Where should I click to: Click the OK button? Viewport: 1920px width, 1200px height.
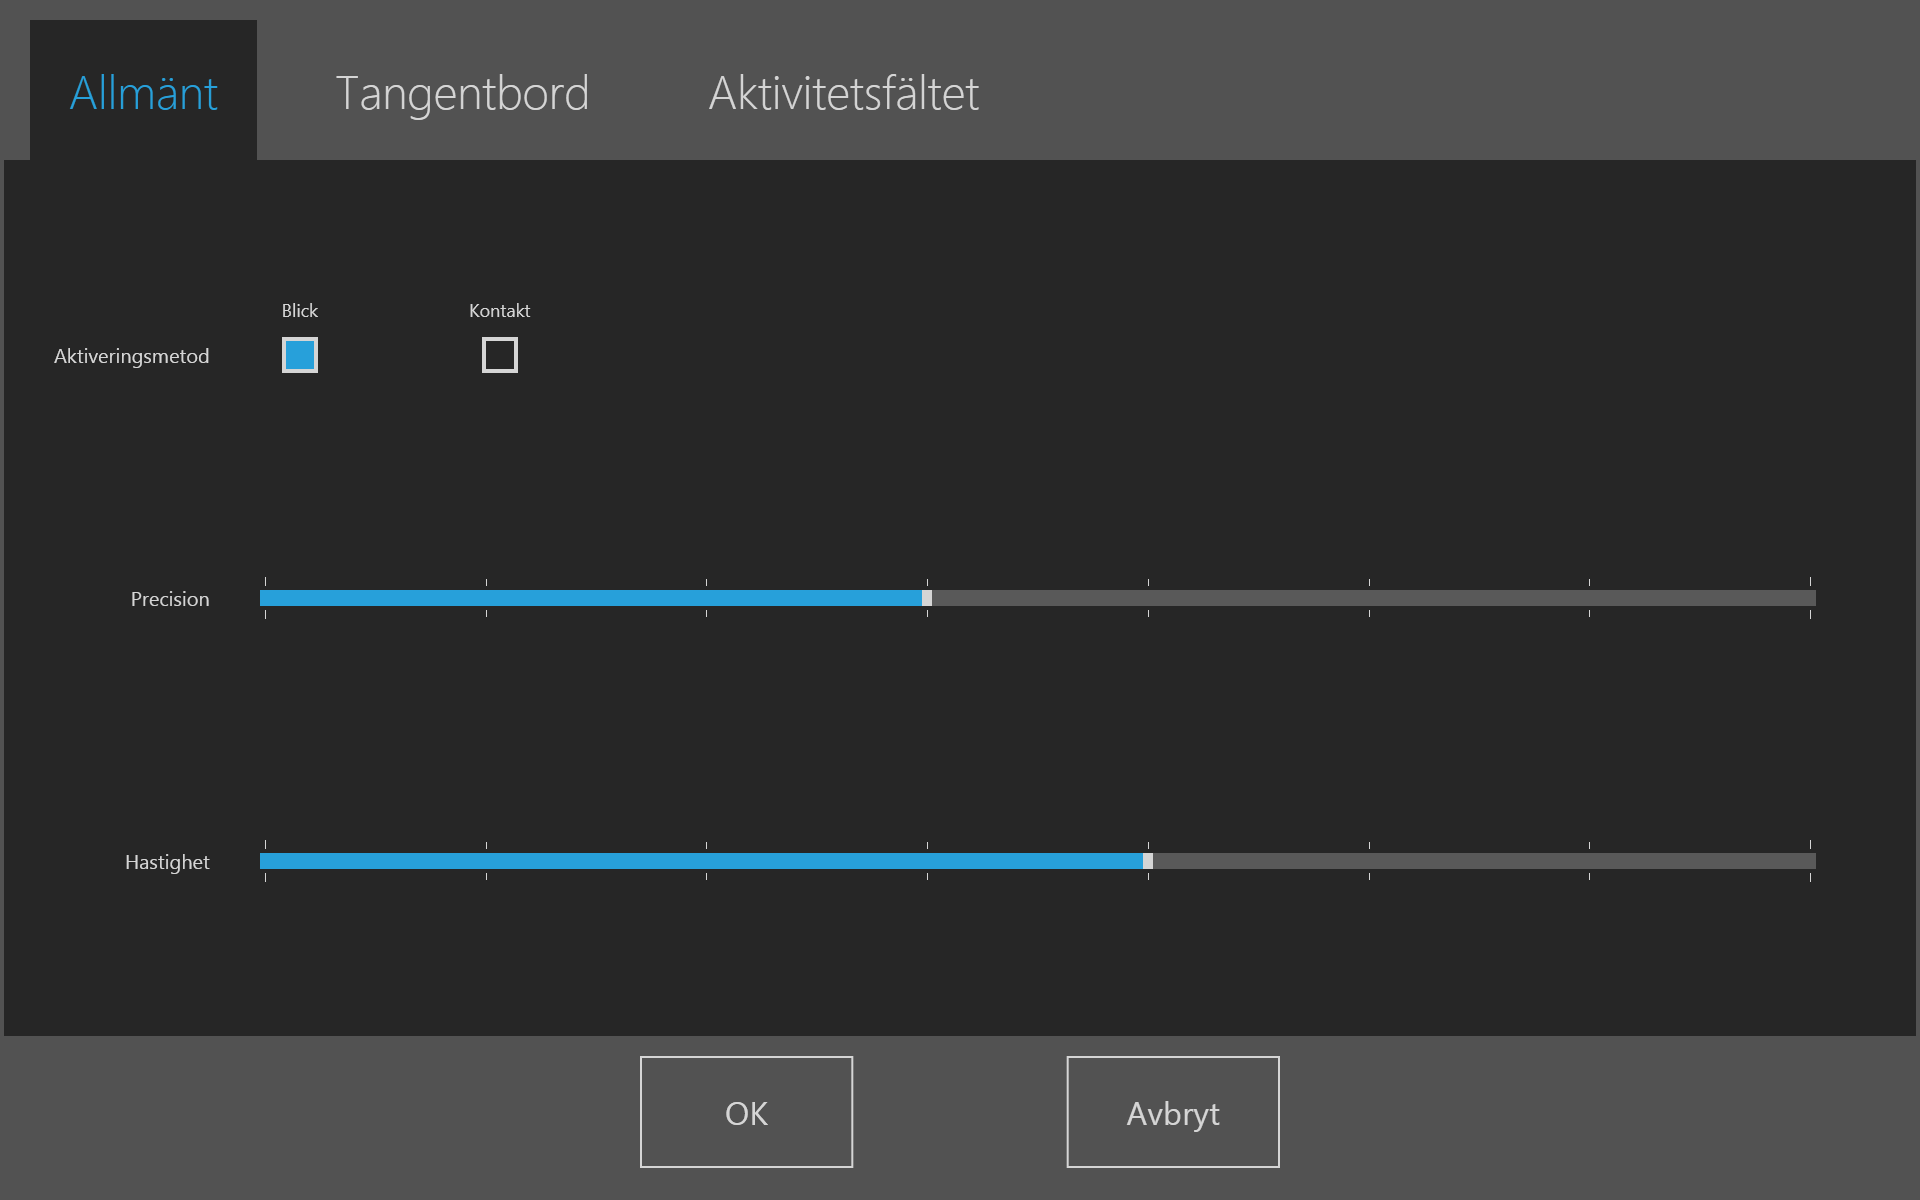746,1112
